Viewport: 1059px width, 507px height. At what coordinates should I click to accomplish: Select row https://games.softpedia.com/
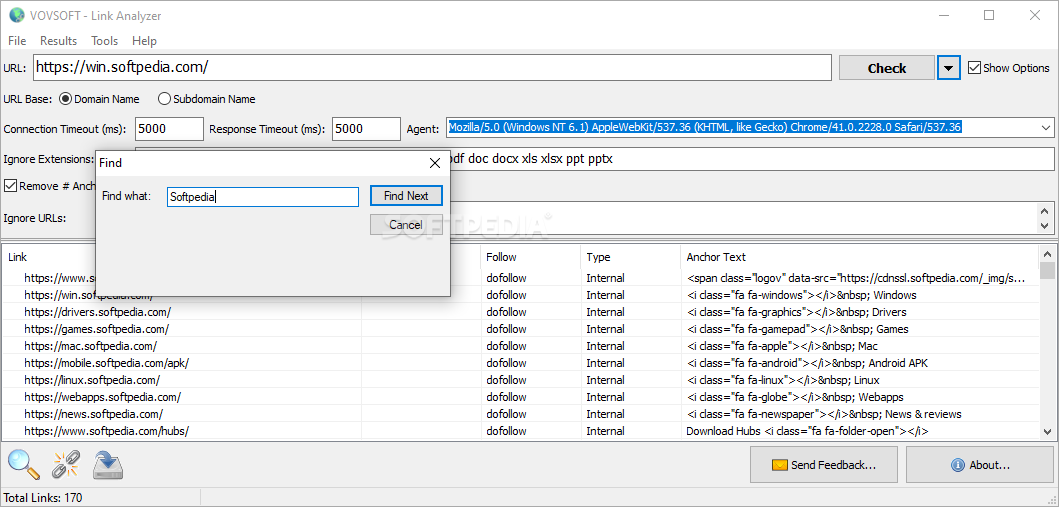tap(520, 329)
